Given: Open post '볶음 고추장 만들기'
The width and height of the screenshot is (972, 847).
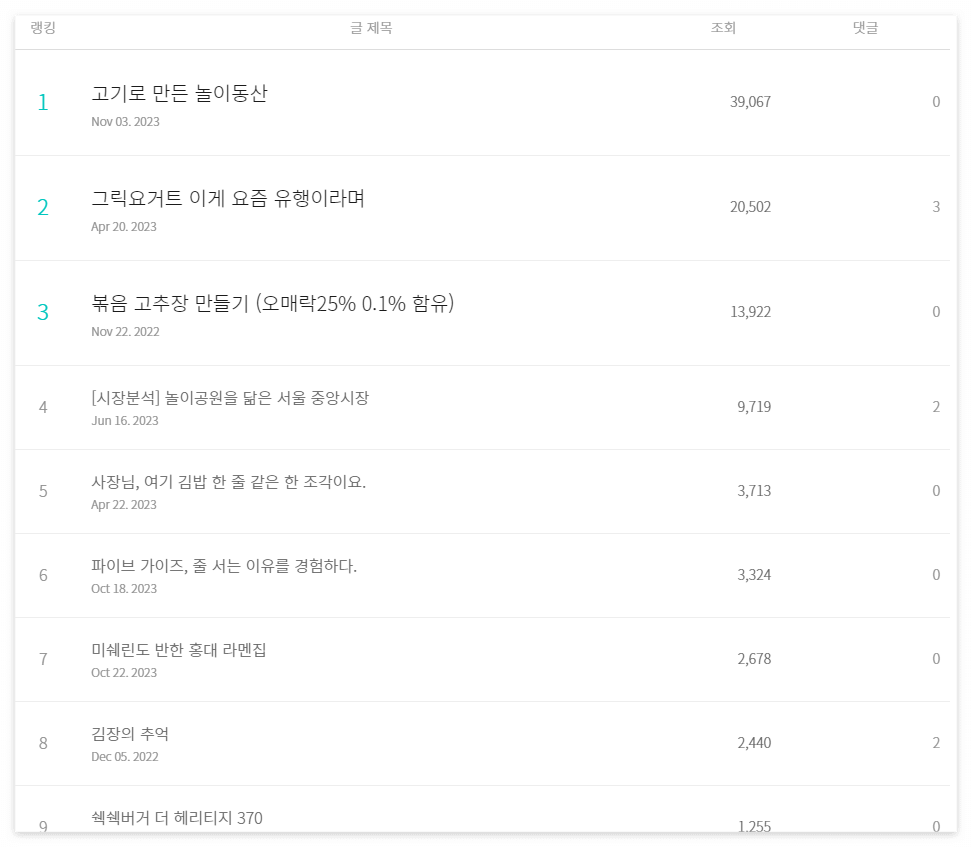Looking at the screenshot, I should tap(272, 304).
